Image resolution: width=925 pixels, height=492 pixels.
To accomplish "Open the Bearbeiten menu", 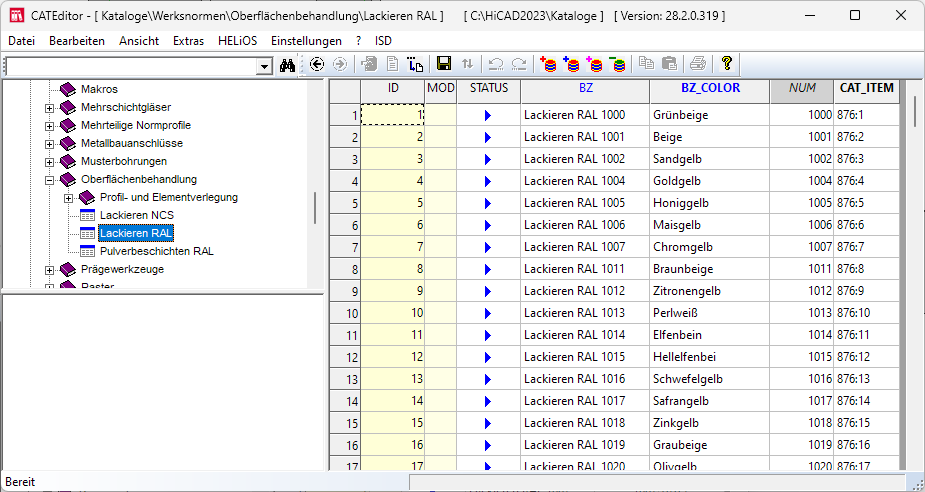I will pyautogui.click(x=77, y=41).
